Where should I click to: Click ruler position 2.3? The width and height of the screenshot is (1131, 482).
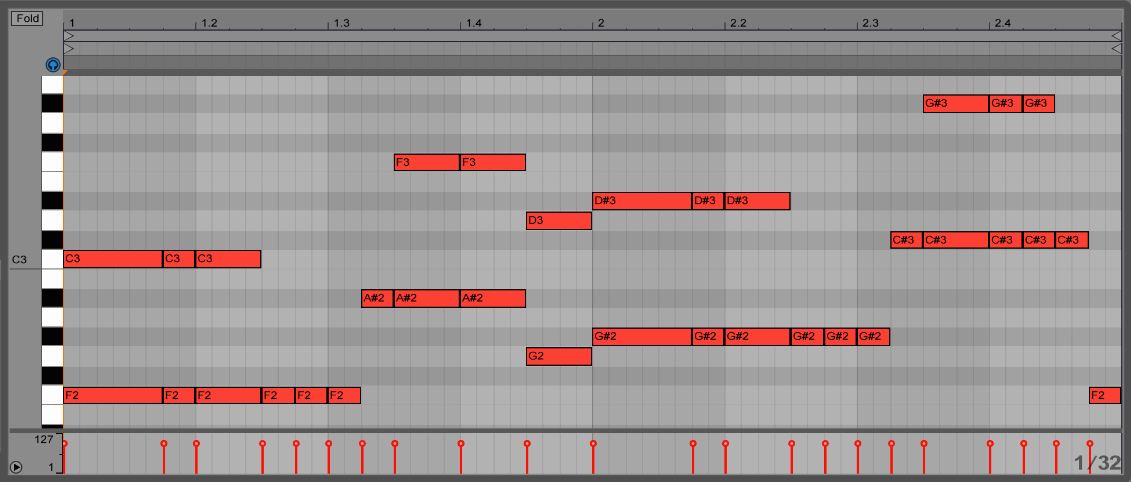[870, 24]
